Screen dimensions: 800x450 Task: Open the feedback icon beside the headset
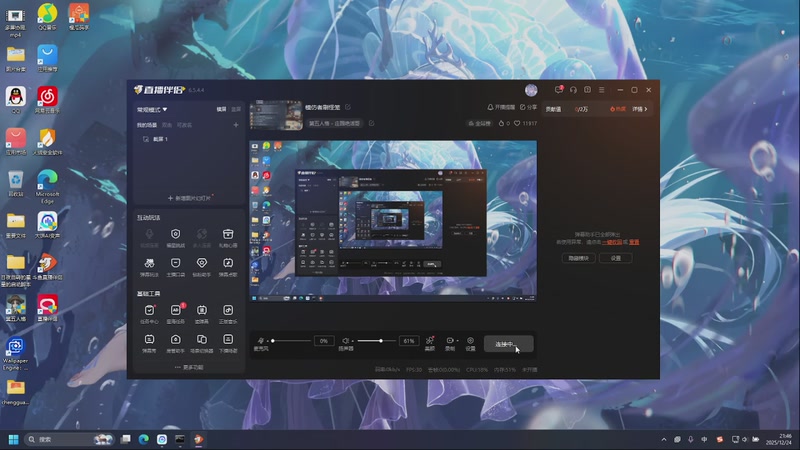pyautogui.click(x=587, y=90)
